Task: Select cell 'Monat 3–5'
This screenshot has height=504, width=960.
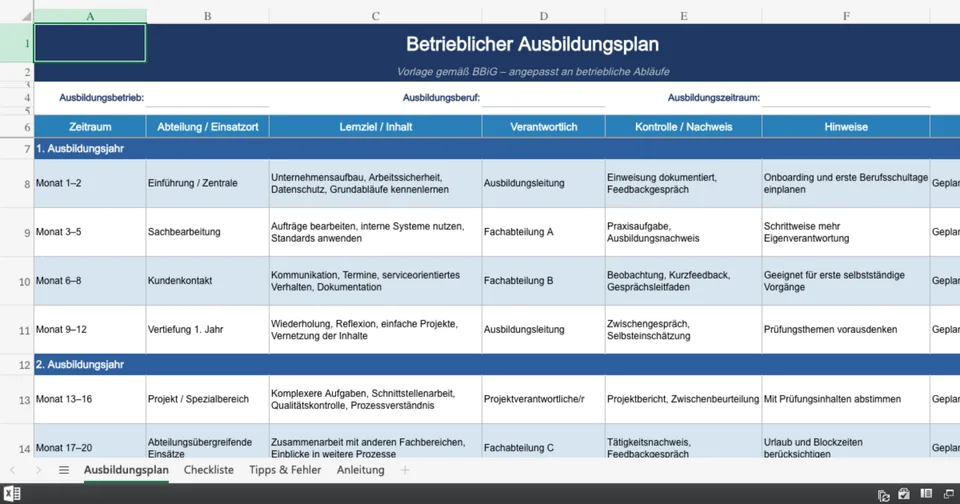Action: click(90, 232)
